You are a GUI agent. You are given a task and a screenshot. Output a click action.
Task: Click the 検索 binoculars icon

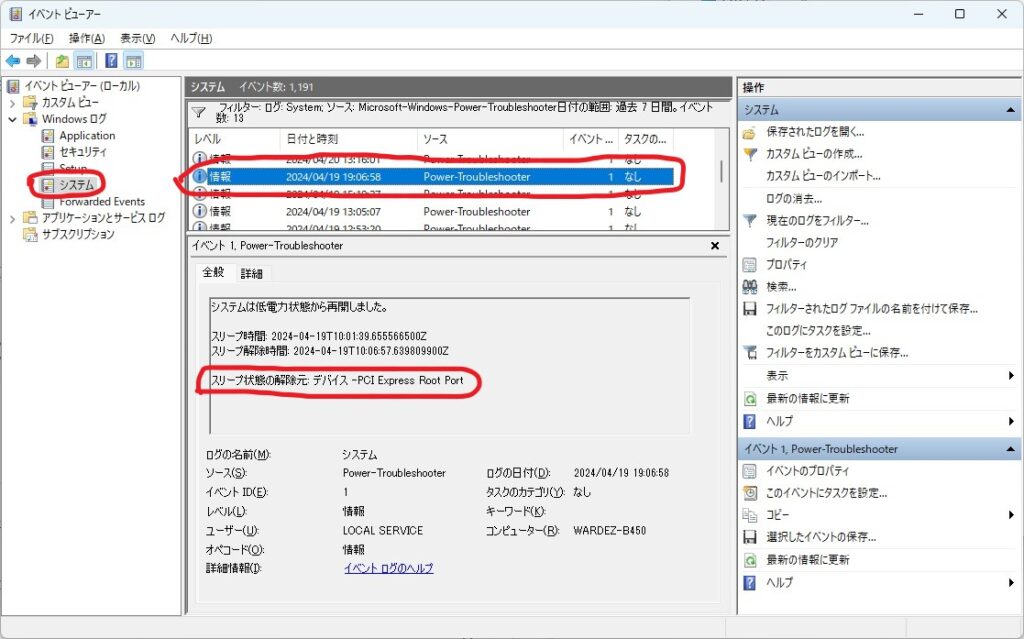750,286
